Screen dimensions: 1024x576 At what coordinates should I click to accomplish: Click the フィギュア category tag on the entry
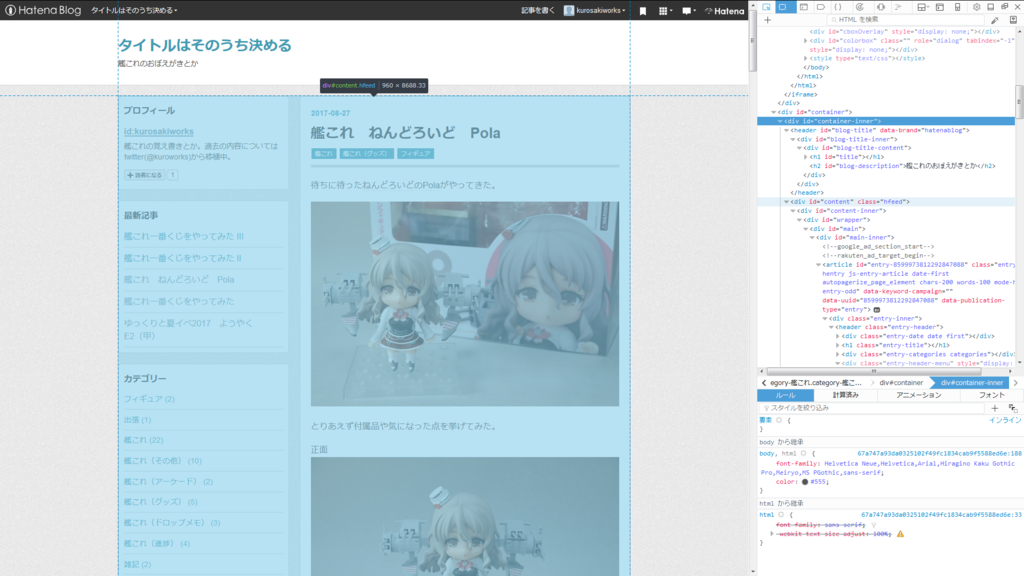[416, 153]
